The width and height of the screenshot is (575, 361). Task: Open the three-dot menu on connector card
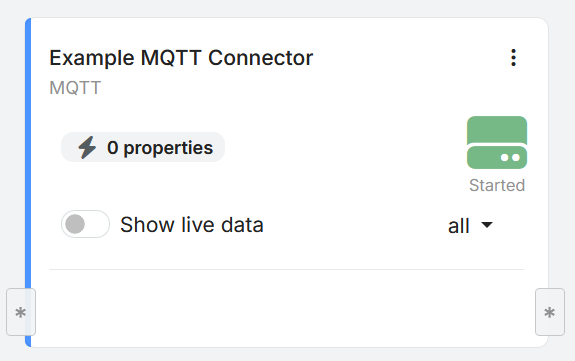(x=513, y=58)
